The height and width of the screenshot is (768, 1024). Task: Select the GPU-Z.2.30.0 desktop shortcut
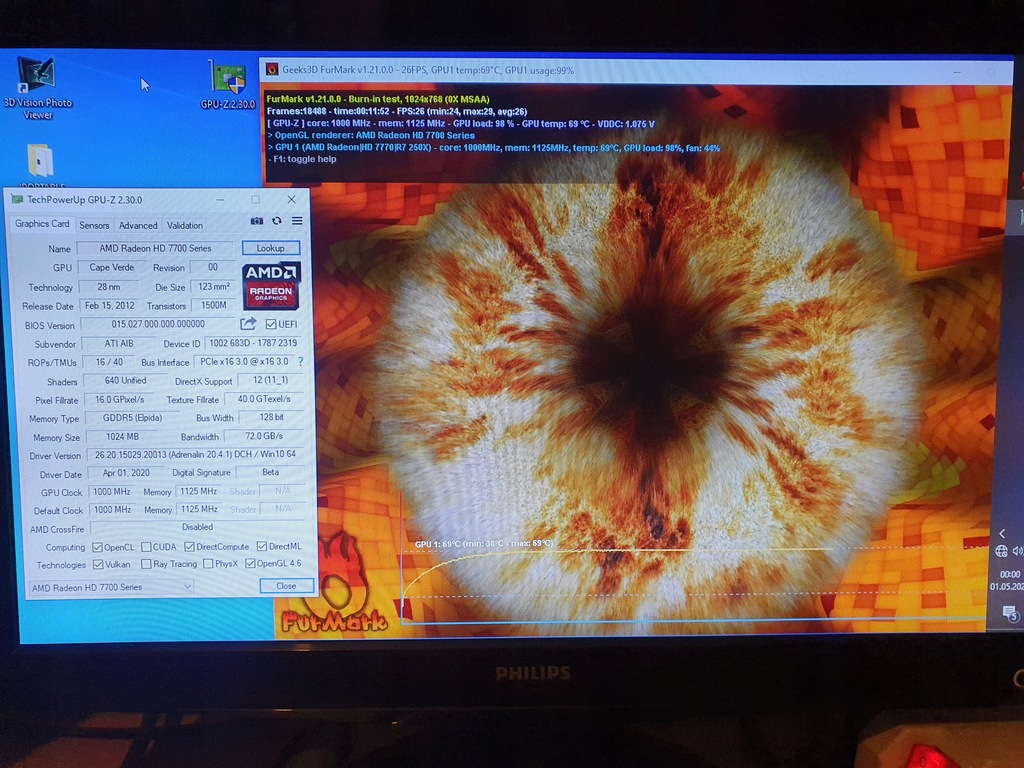[x=227, y=85]
